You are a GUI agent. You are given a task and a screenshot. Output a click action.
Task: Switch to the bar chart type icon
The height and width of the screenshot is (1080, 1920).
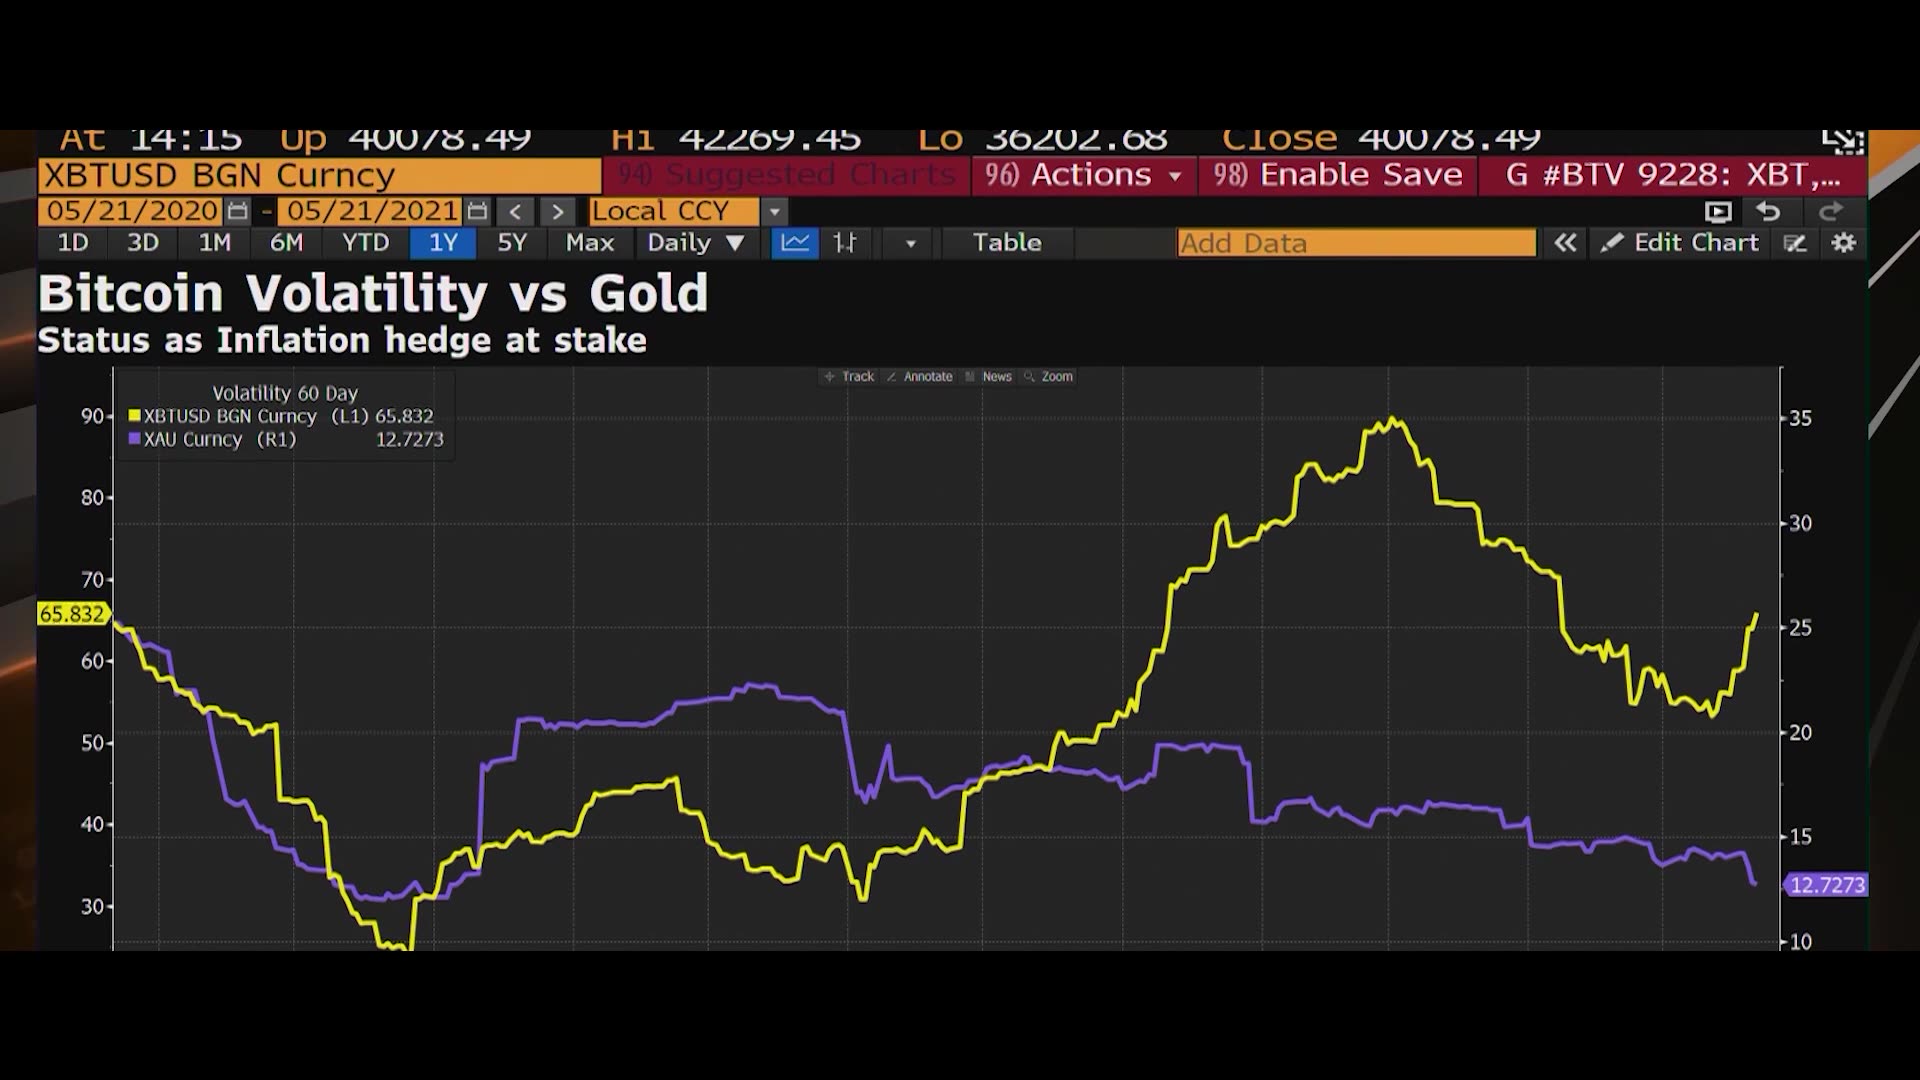846,243
